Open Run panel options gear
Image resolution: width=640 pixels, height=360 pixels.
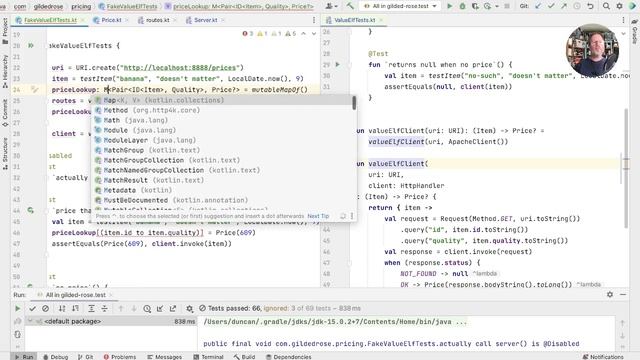click(610, 294)
